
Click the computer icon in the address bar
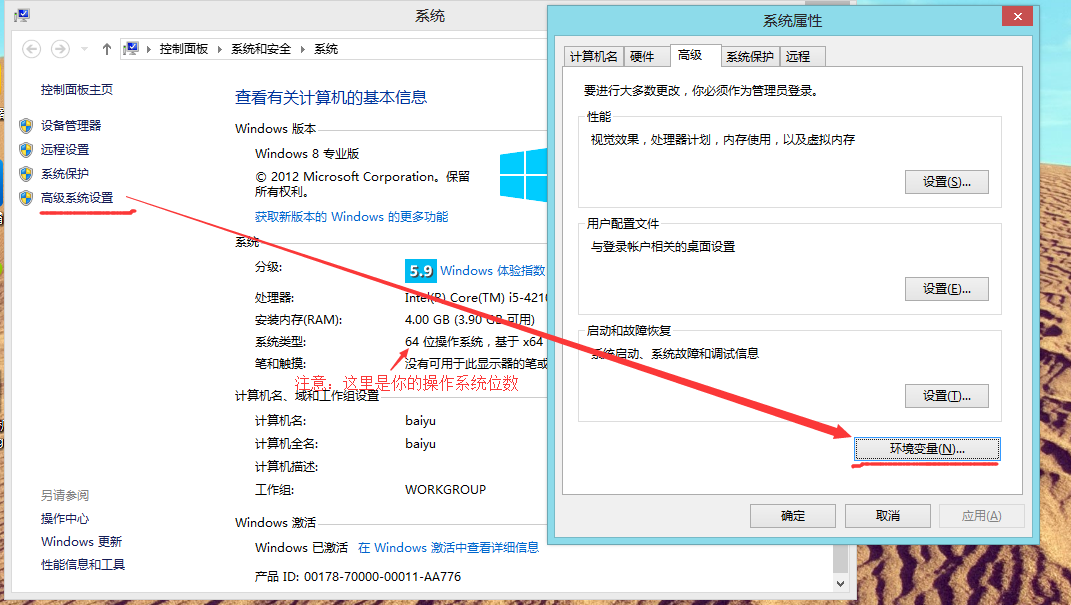pyautogui.click(x=131, y=48)
